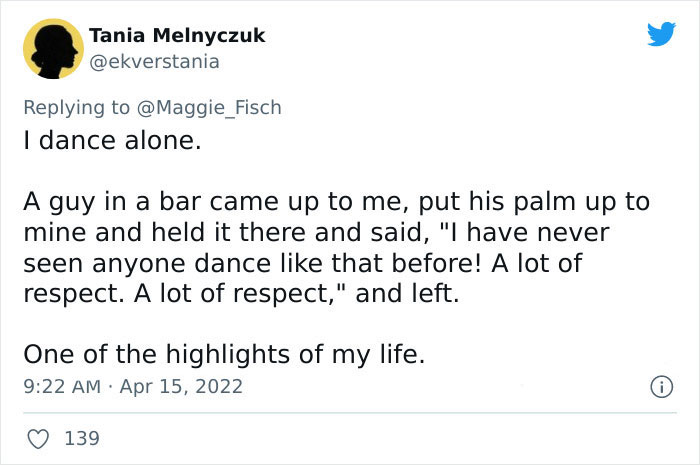This screenshot has height=465, width=700.
Task: Click the Twitter bird logo
Action: tap(661, 35)
